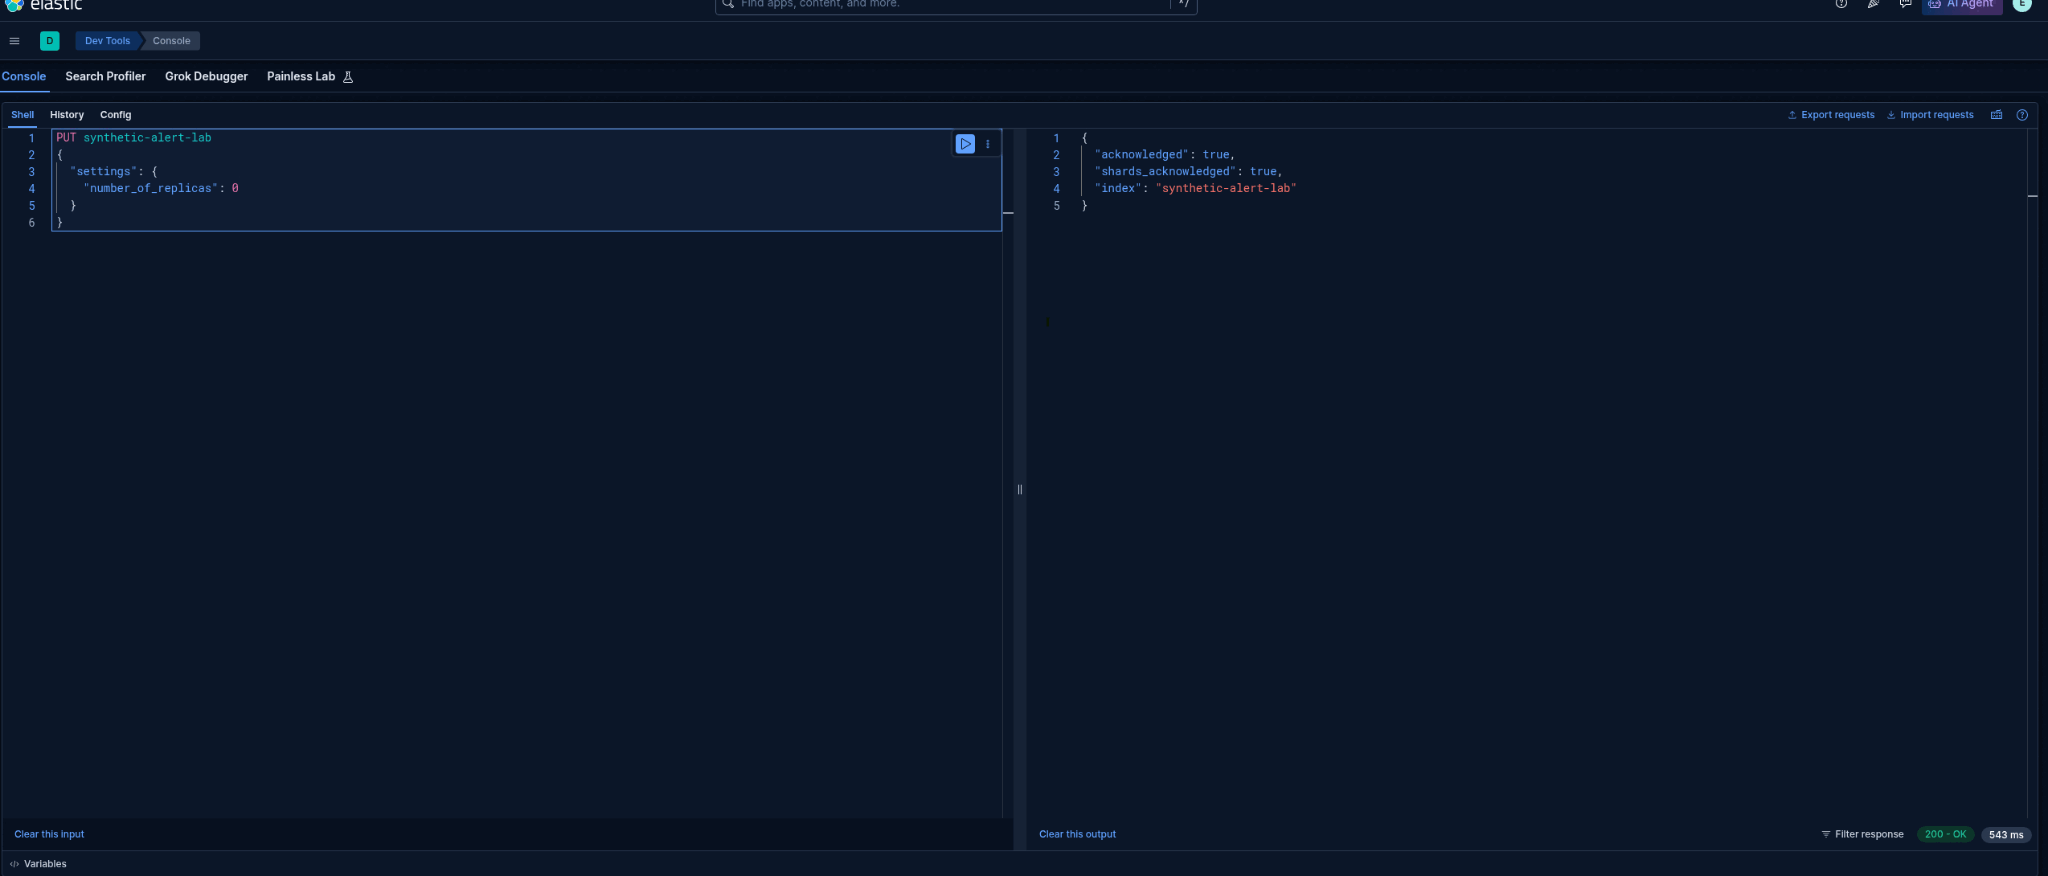Click the "index" response value synthetic-alert-lab
The width and height of the screenshot is (2048, 876).
pos(1226,188)
